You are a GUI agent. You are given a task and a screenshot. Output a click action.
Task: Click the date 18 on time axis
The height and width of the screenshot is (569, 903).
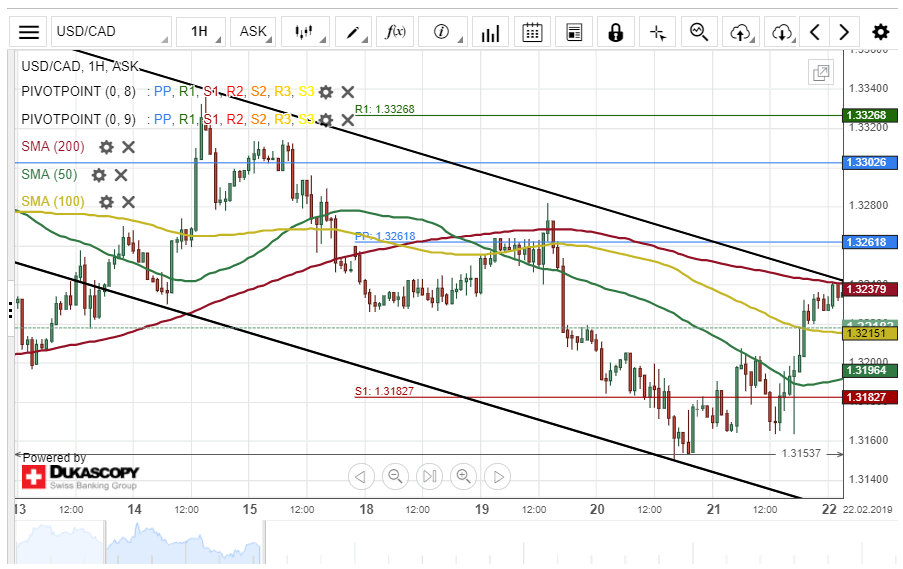pyautogui.click(x=366, y=510)
